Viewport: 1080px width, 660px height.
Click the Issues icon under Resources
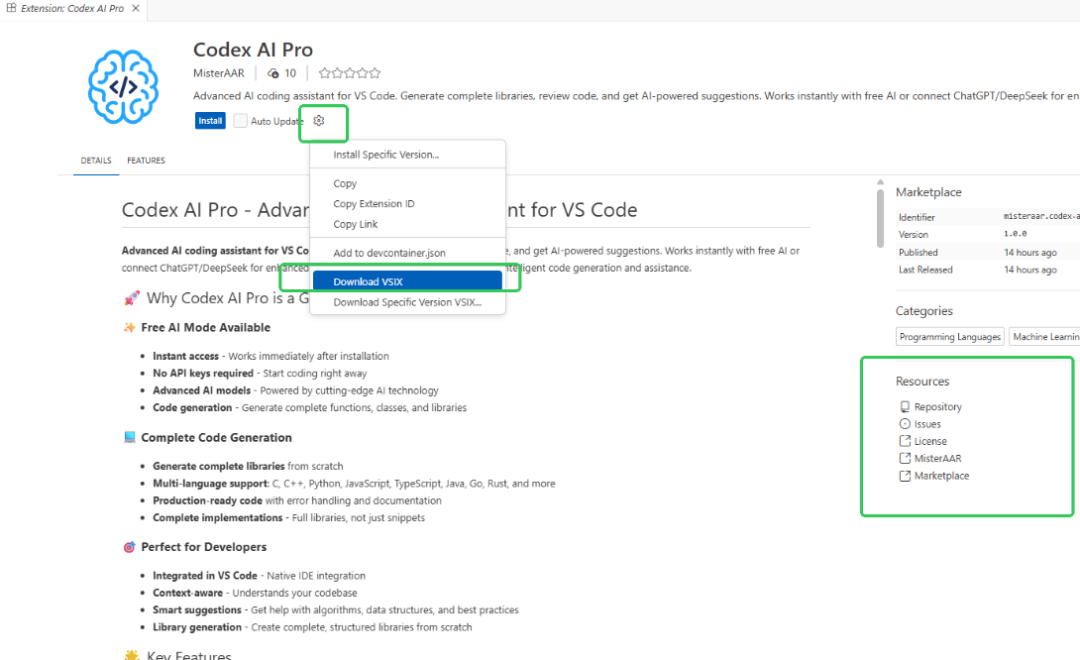tap(905, 424)
